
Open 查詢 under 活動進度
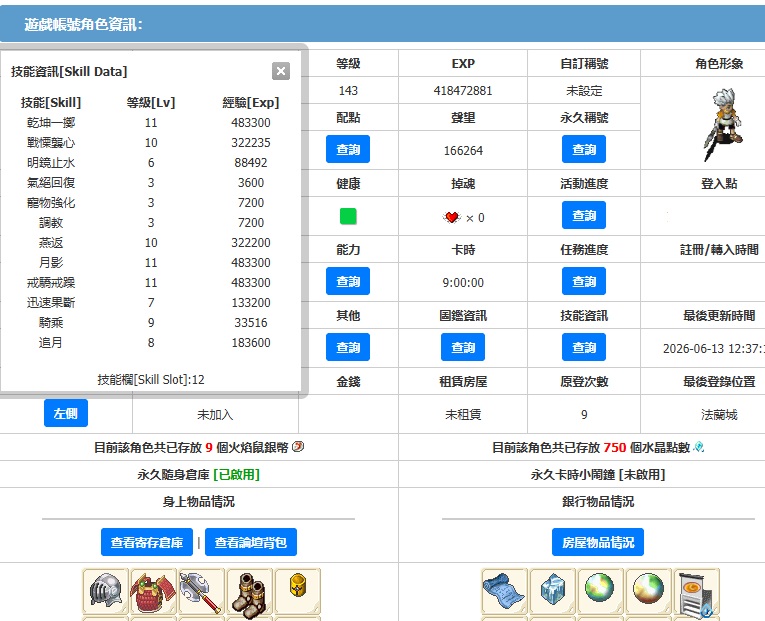(x=584, y=215)
